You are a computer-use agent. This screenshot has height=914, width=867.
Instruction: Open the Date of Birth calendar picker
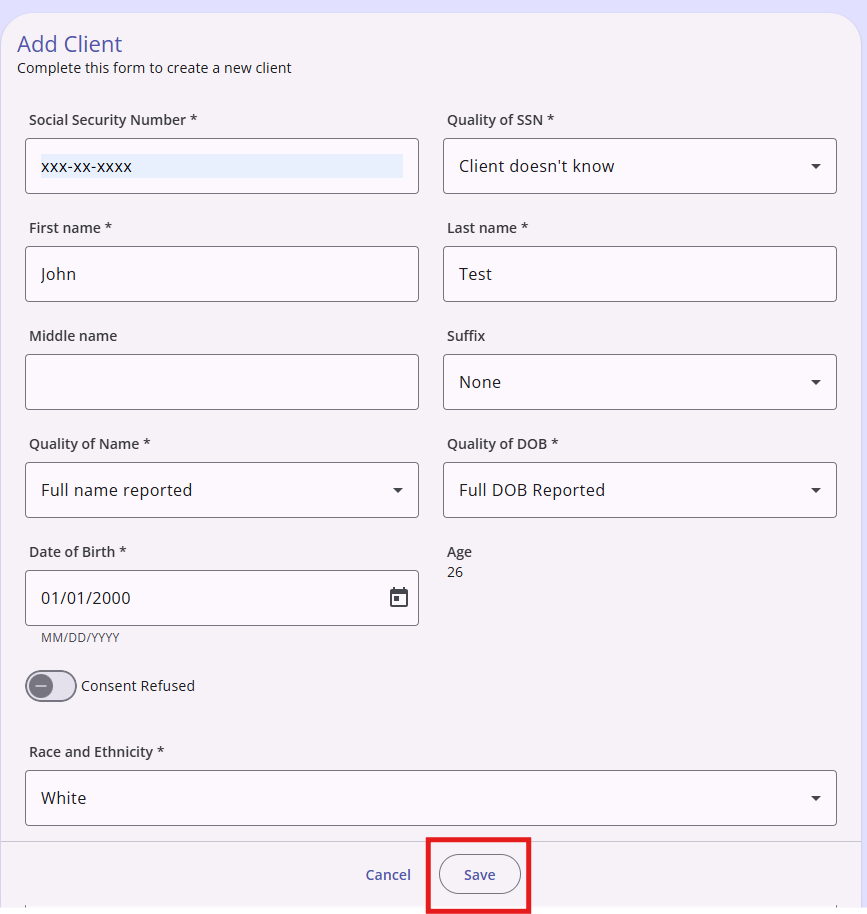click(399, 597)
